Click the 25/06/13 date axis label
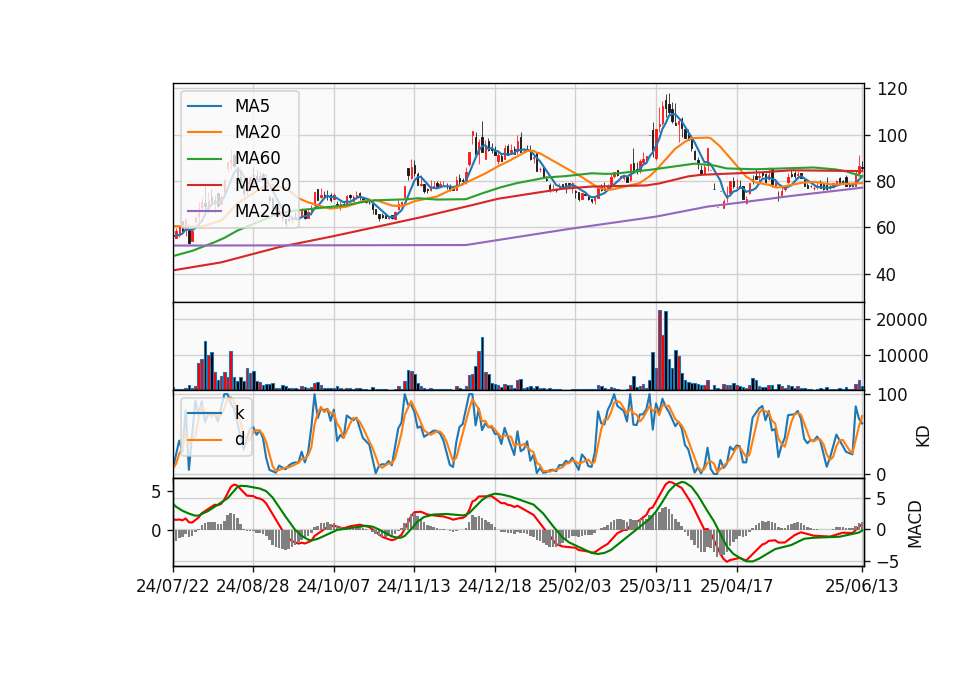The width and height of the screenshot is (960, 690). pyautogui.click(x=862, y=586)
